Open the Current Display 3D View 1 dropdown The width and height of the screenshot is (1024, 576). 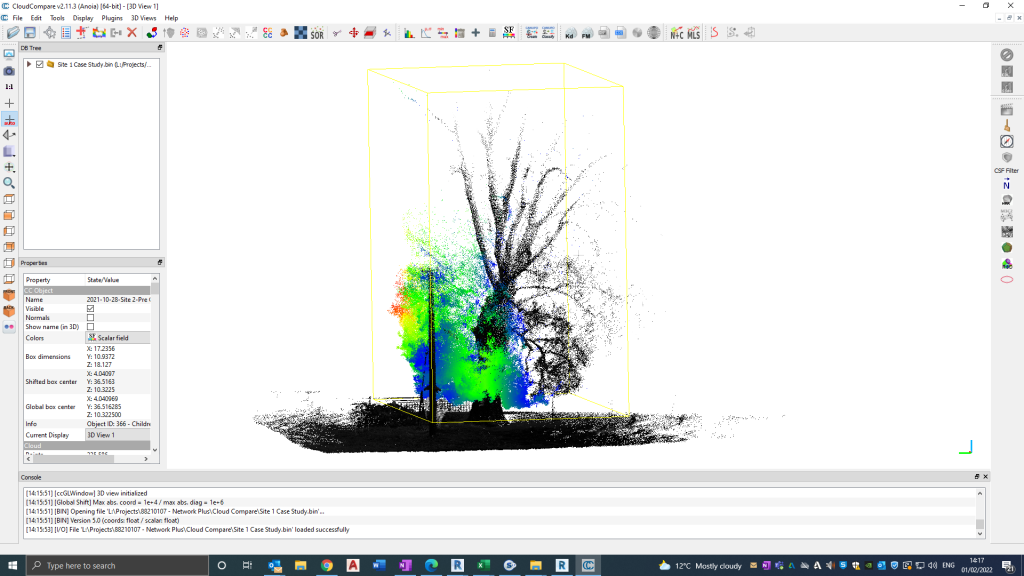point(118,435)
